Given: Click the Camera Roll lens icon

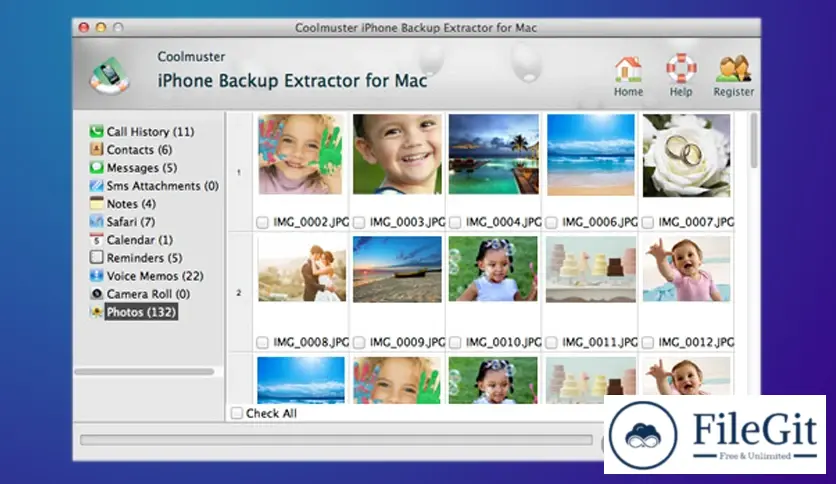Looking at the screenshot, I should [x=97, y=294].
